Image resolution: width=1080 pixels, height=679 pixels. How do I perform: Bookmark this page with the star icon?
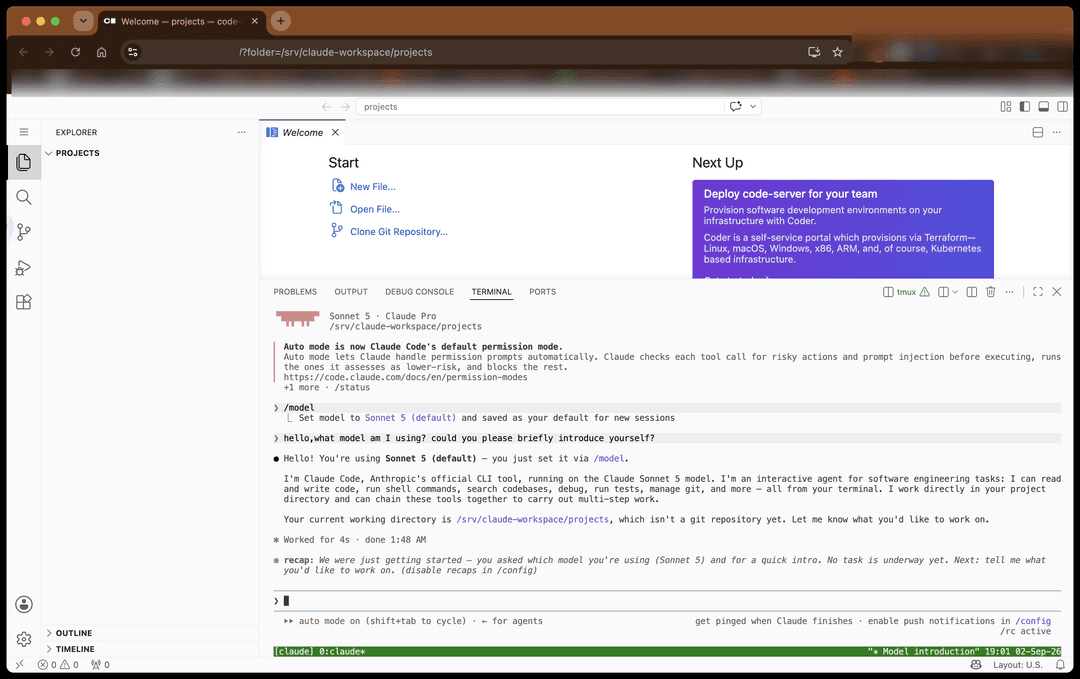click(838, 52)
